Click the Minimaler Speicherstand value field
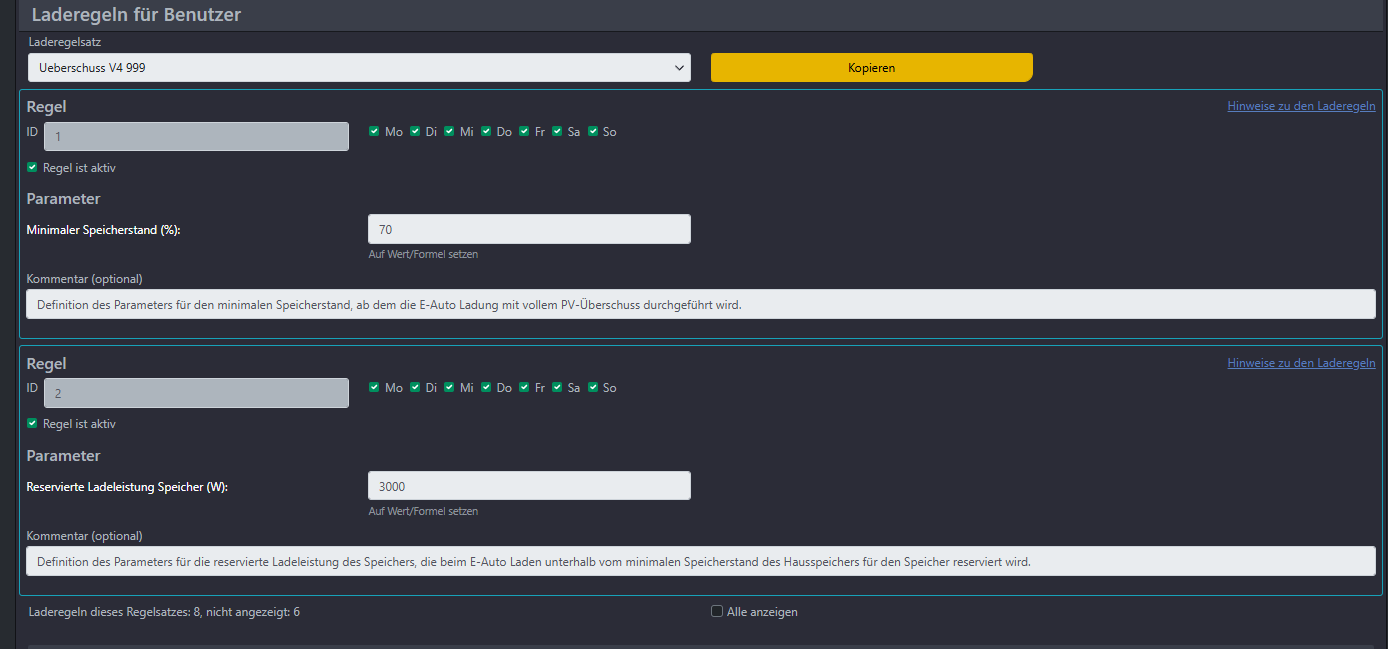The image size is (1388, 649). pos(529,229)
